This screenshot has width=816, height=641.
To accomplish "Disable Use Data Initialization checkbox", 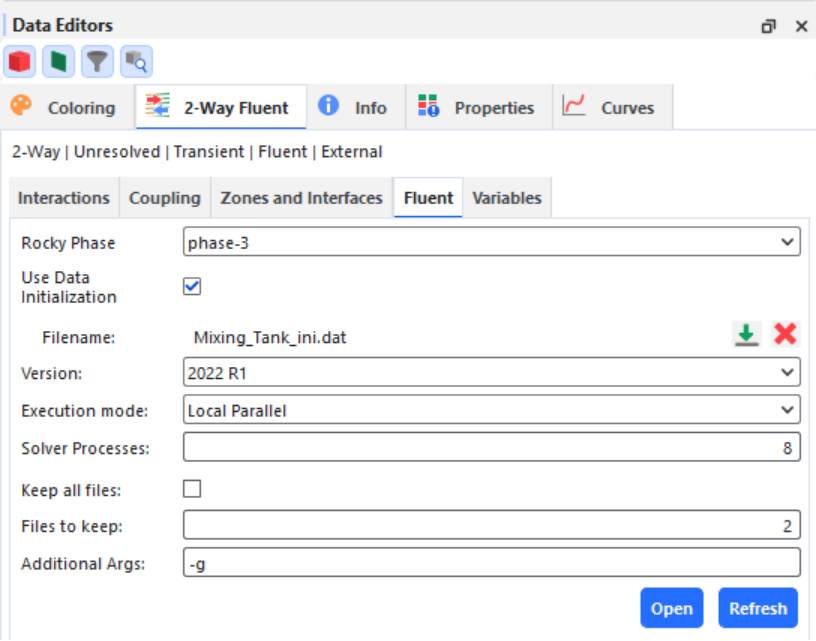I will pos(192,286).
